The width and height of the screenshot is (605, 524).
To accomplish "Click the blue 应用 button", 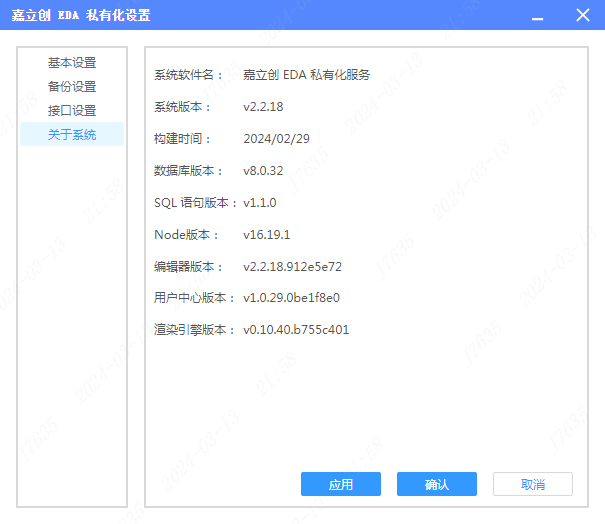I will coord(340,484).
